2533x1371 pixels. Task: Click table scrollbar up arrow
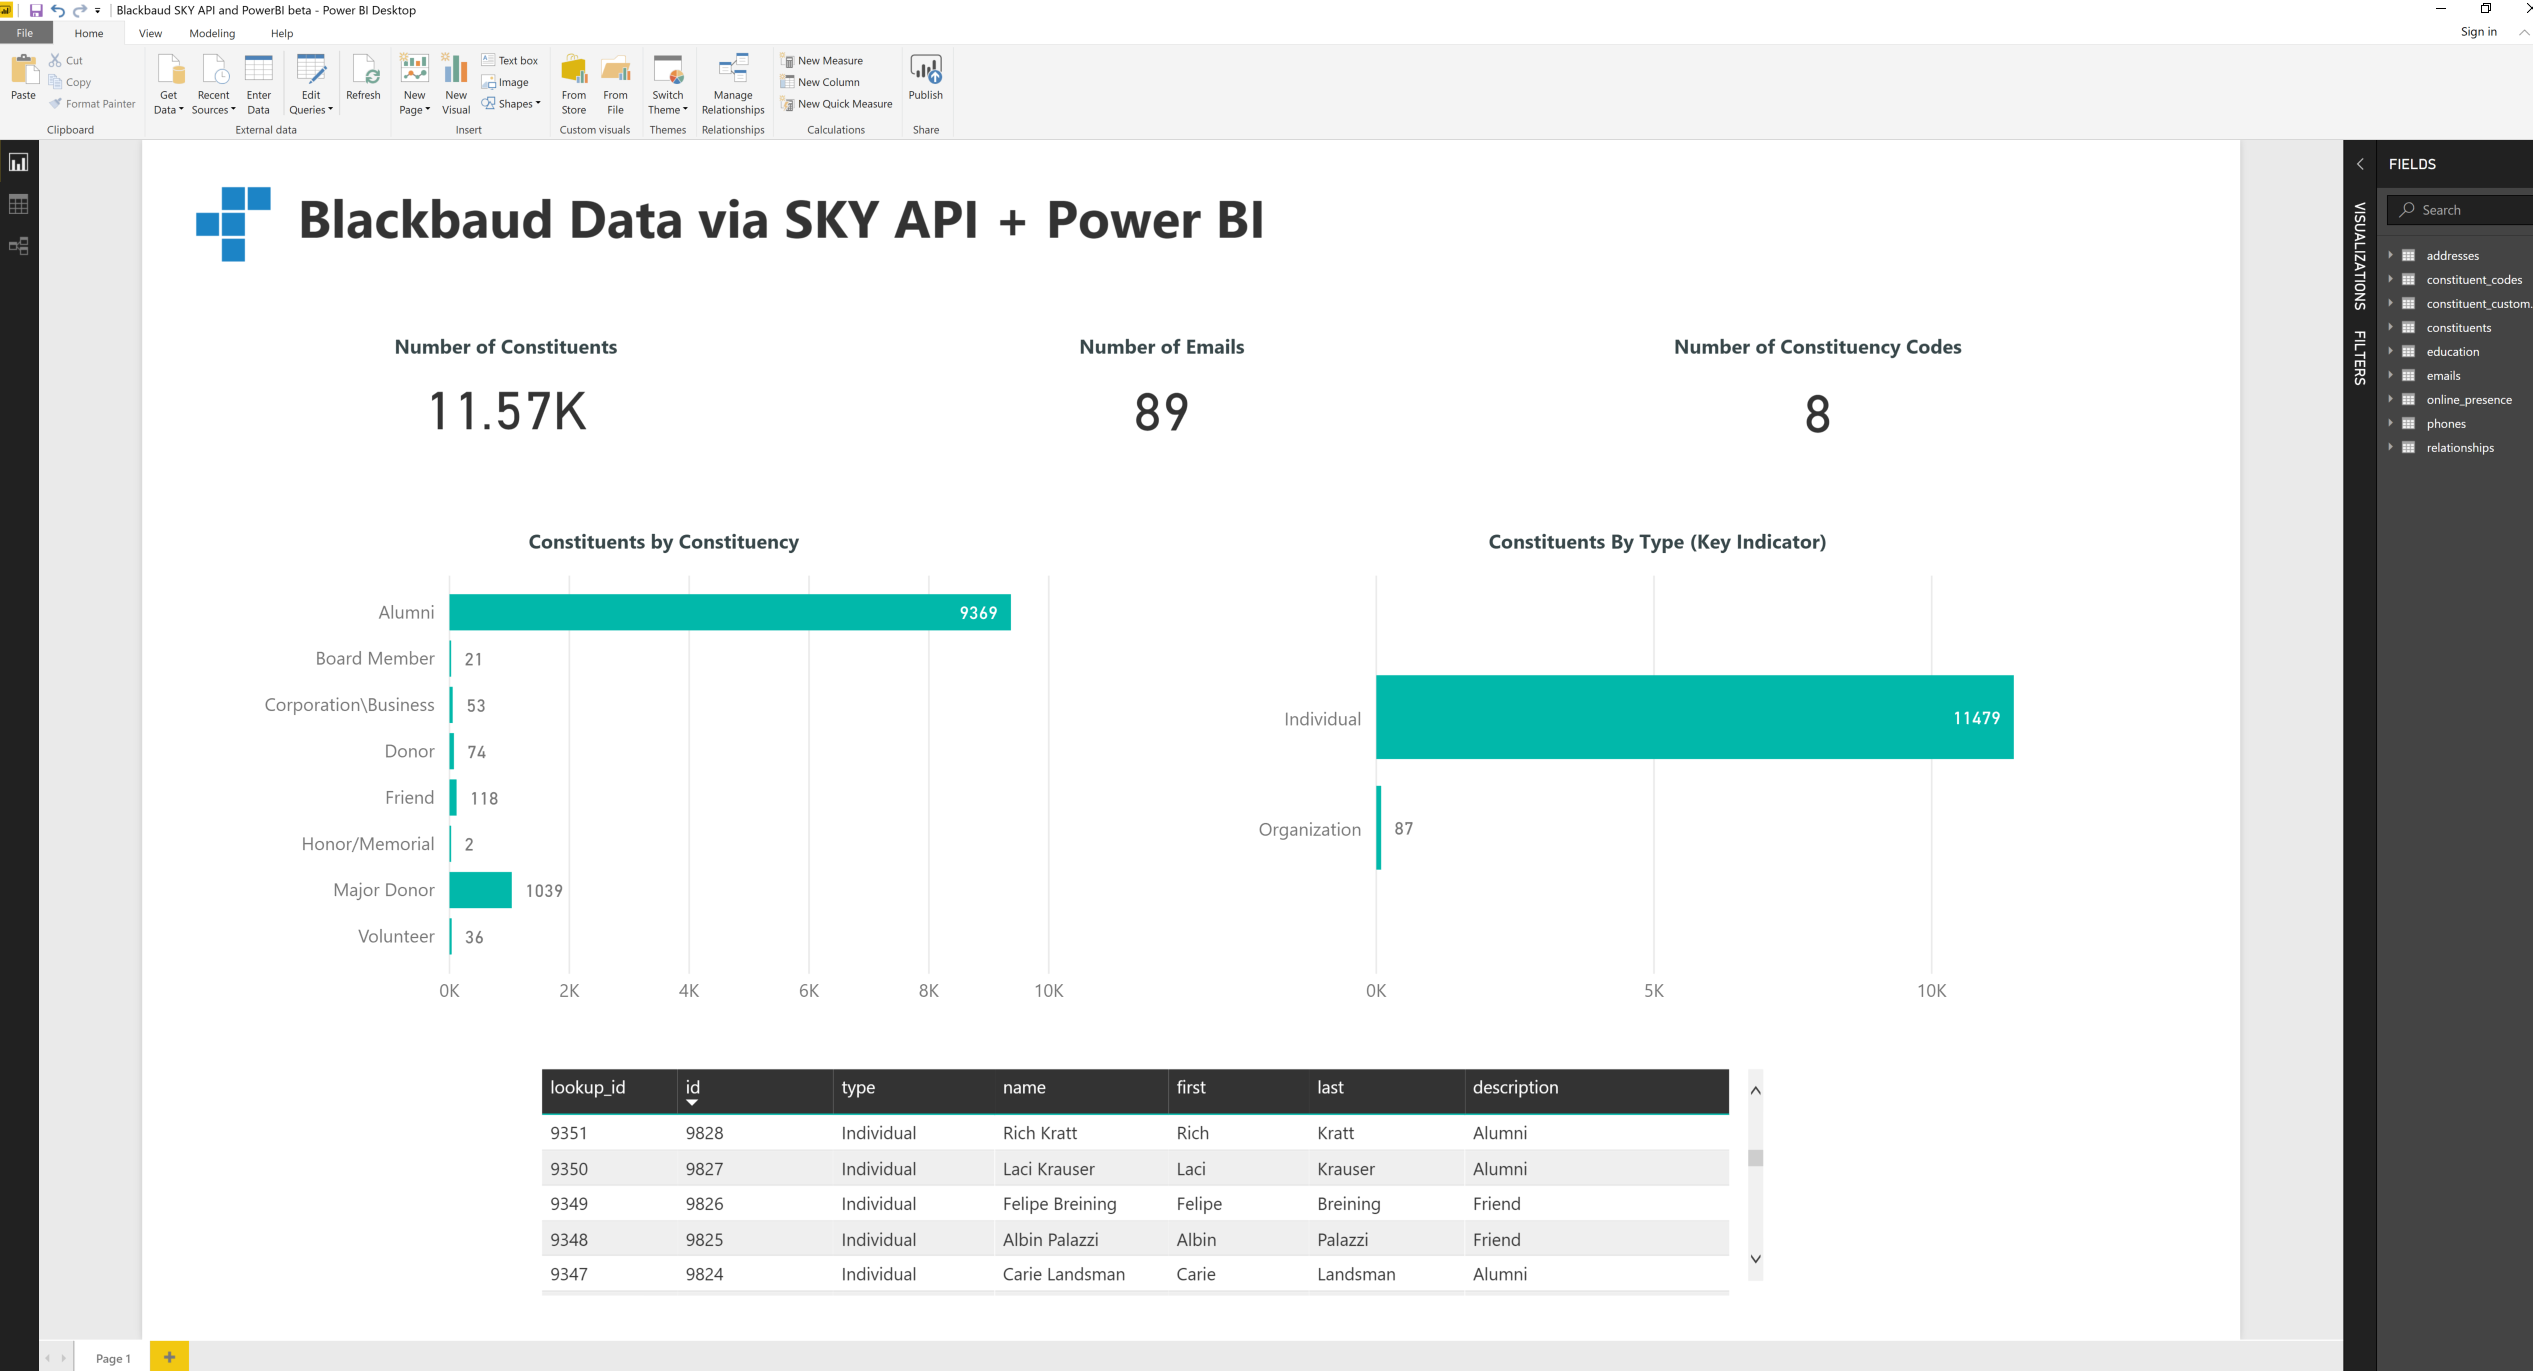pyautogui.click(x=1755, y=1090)
